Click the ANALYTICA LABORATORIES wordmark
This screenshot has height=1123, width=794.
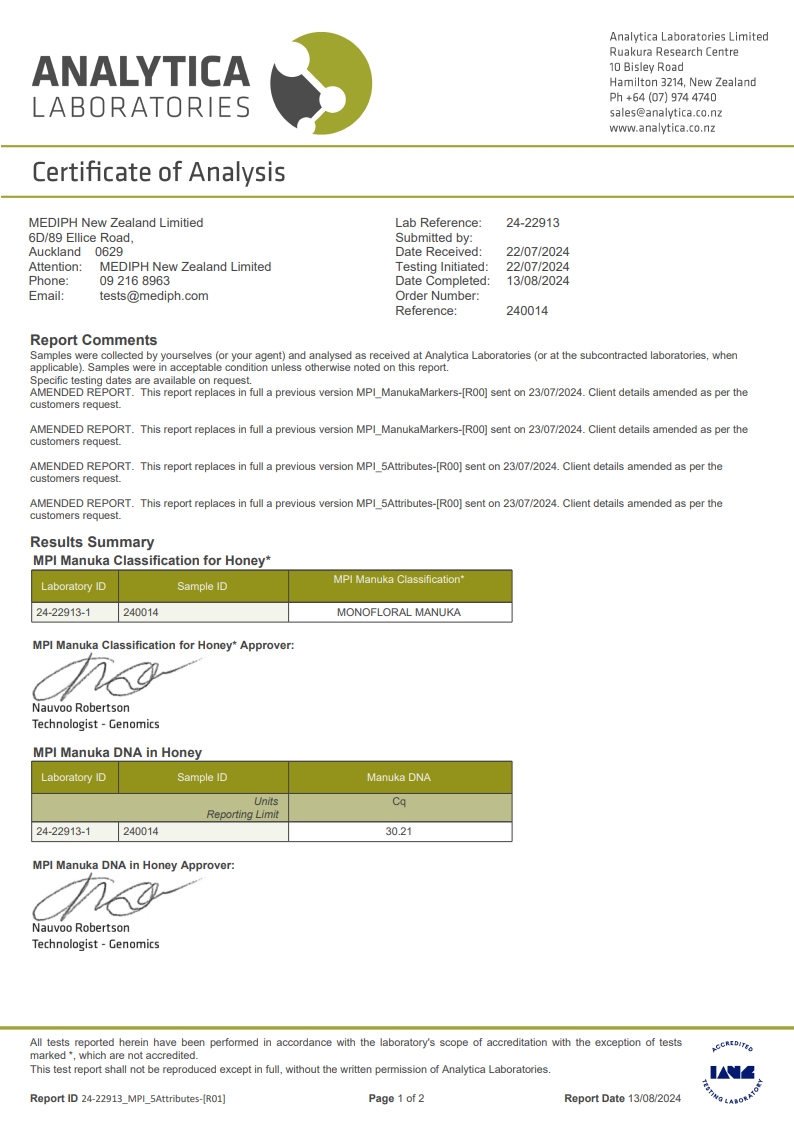tap(141, 87)
